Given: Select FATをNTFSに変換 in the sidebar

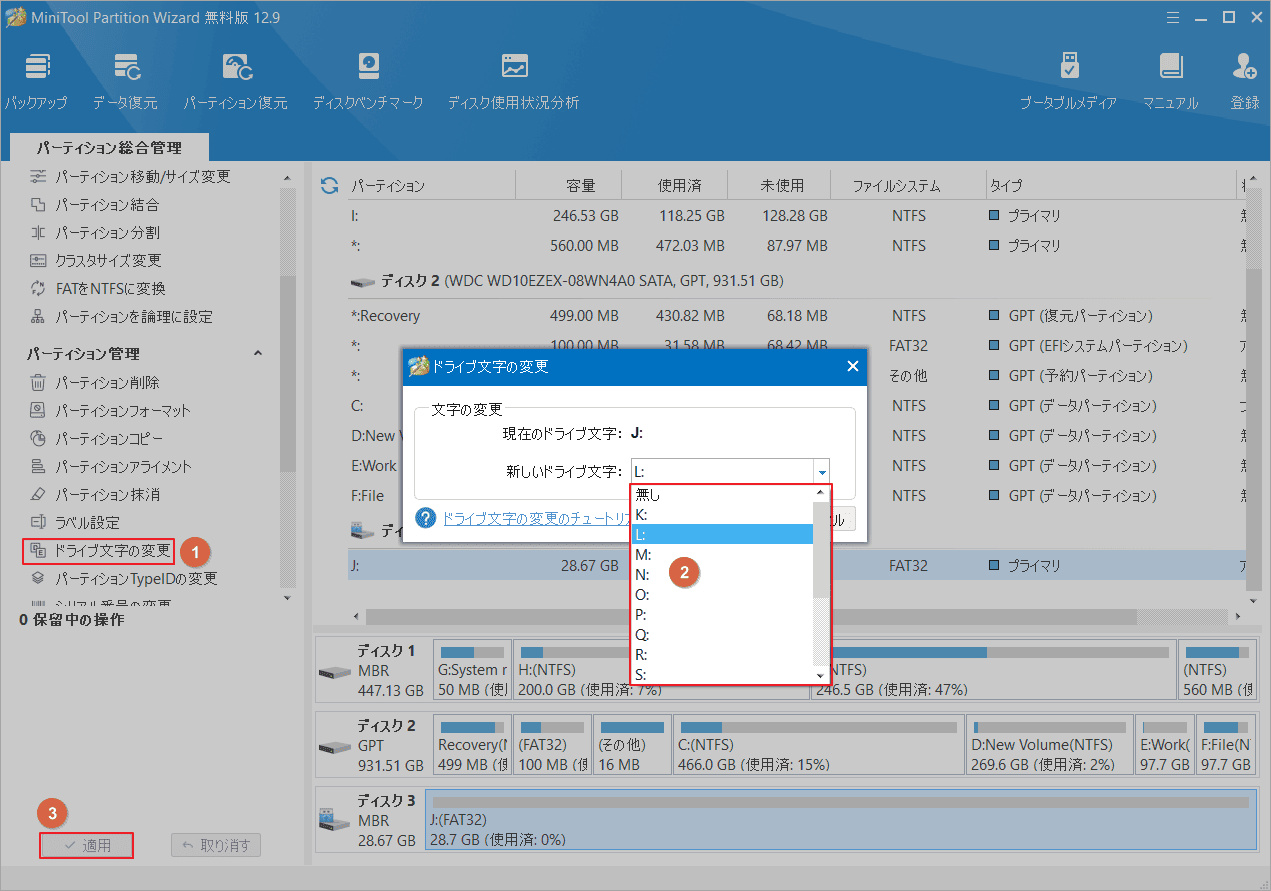Looking at the screenshot, I should (x=97, y=289).
